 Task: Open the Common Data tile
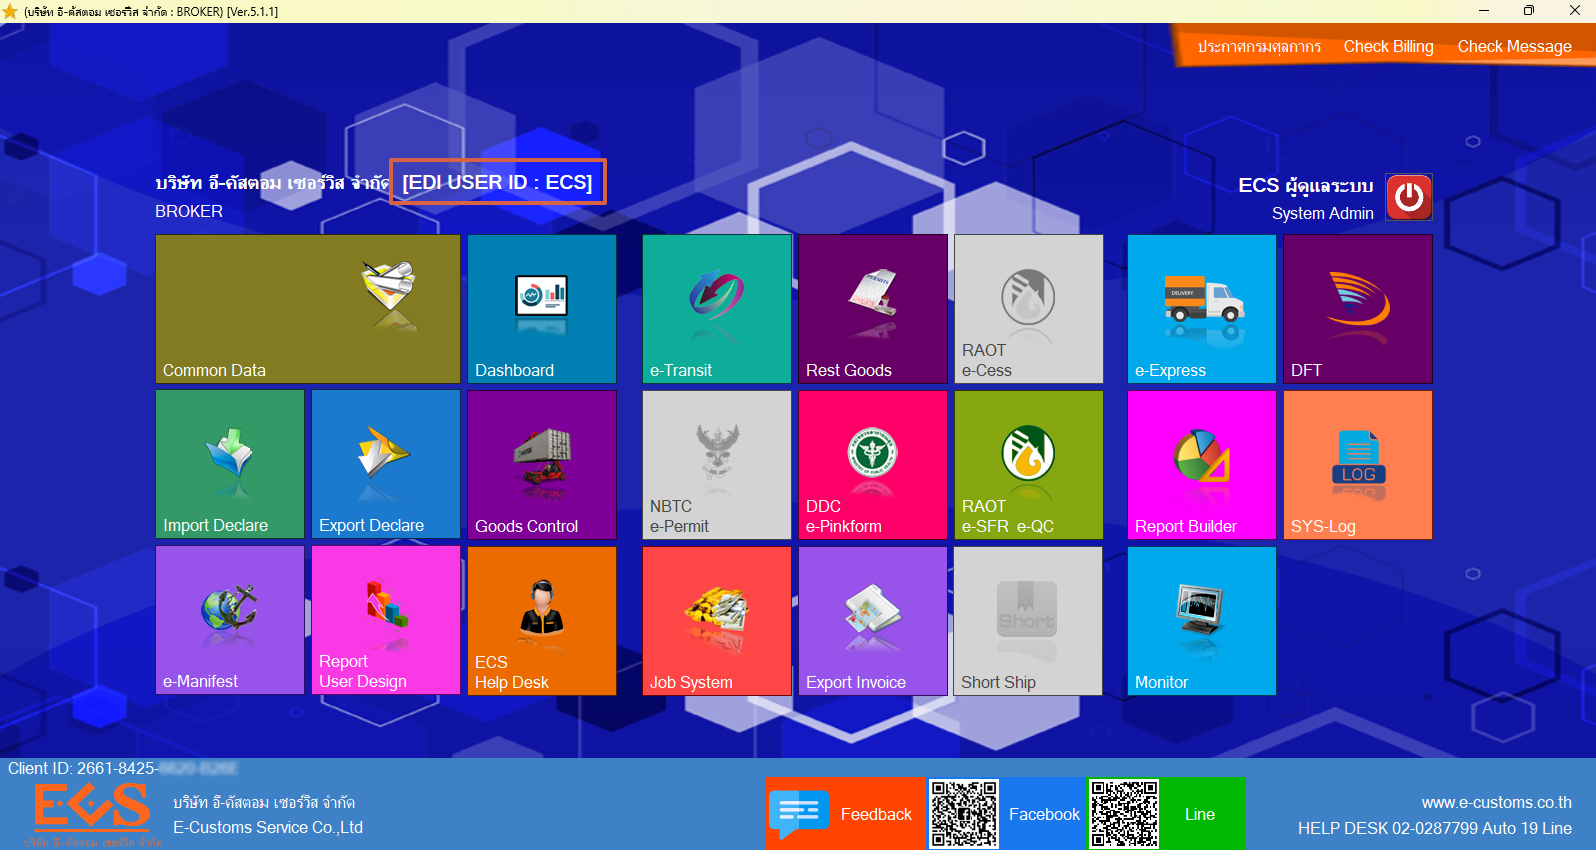point(307,308)
